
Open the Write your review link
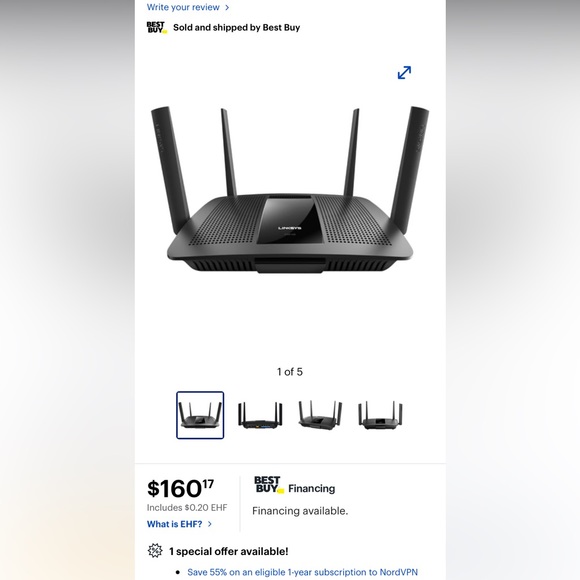click(183, 7)
